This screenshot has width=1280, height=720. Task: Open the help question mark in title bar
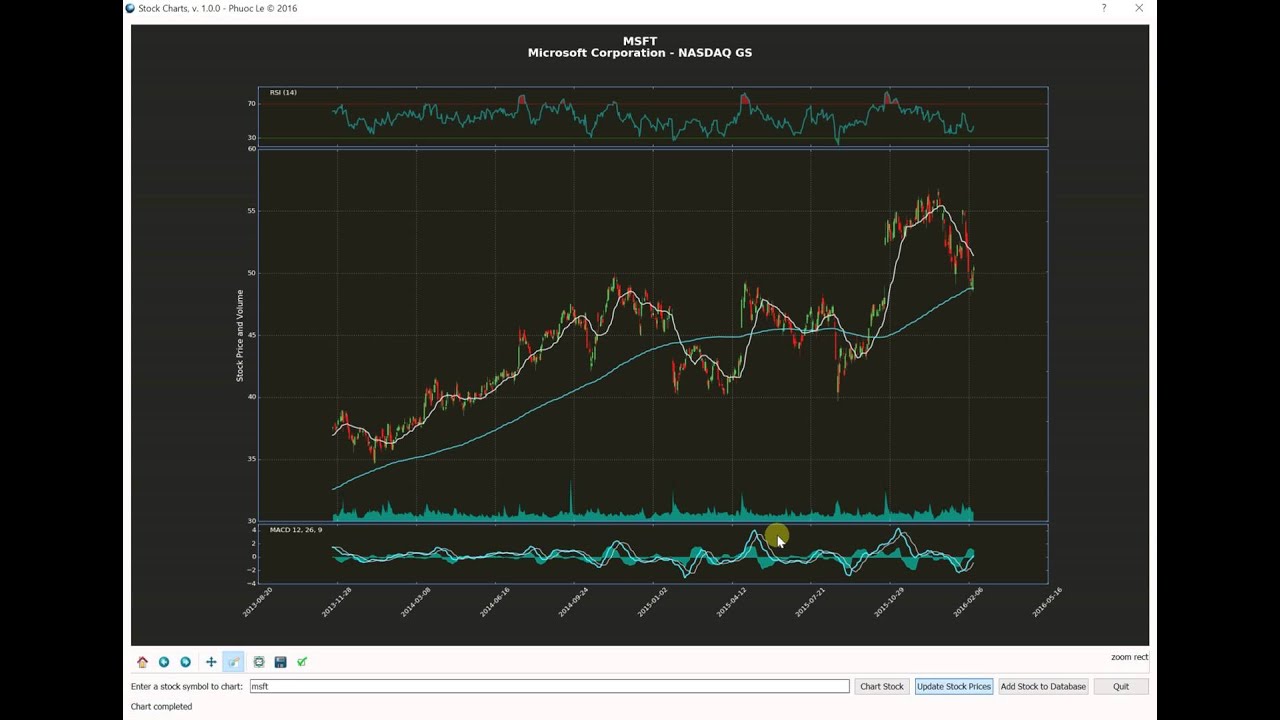pyautogui.click(x=1104, y=8)
